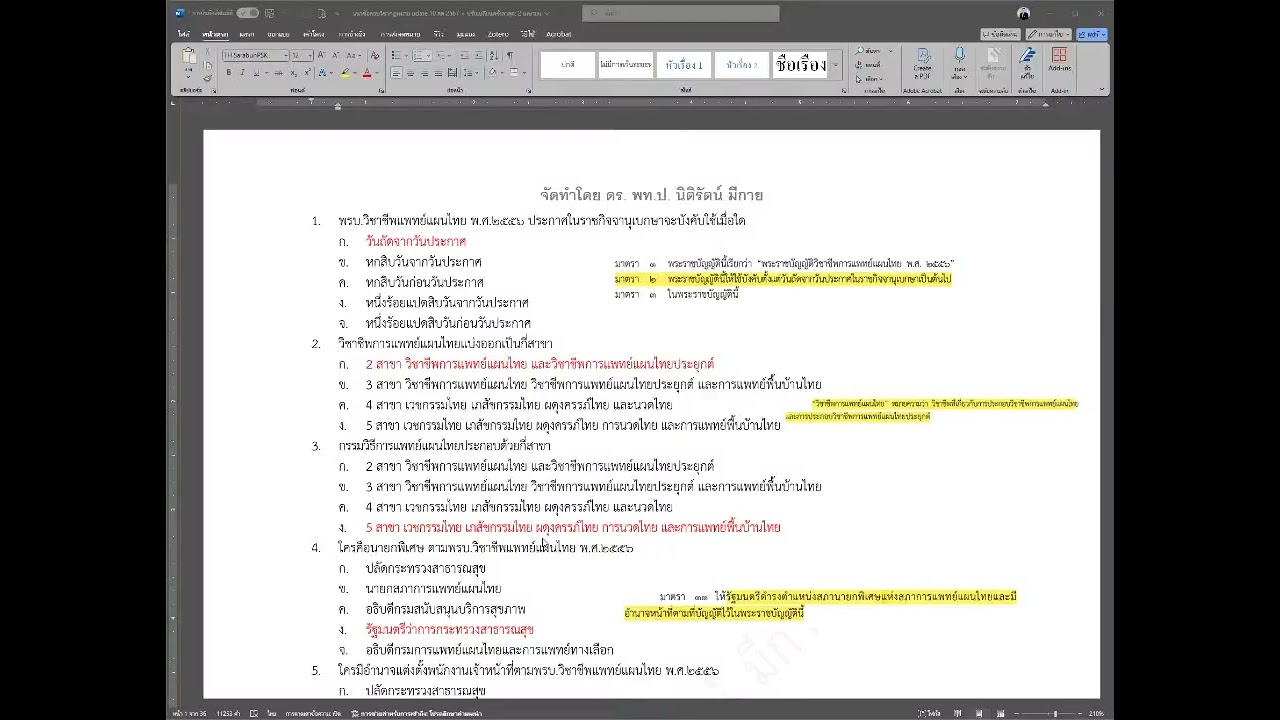This screenshot has height=720, width=1280.
Task: Apply the หัวเรื่อง 1 style
Action: pyautogui.click(x=684, y=65)
